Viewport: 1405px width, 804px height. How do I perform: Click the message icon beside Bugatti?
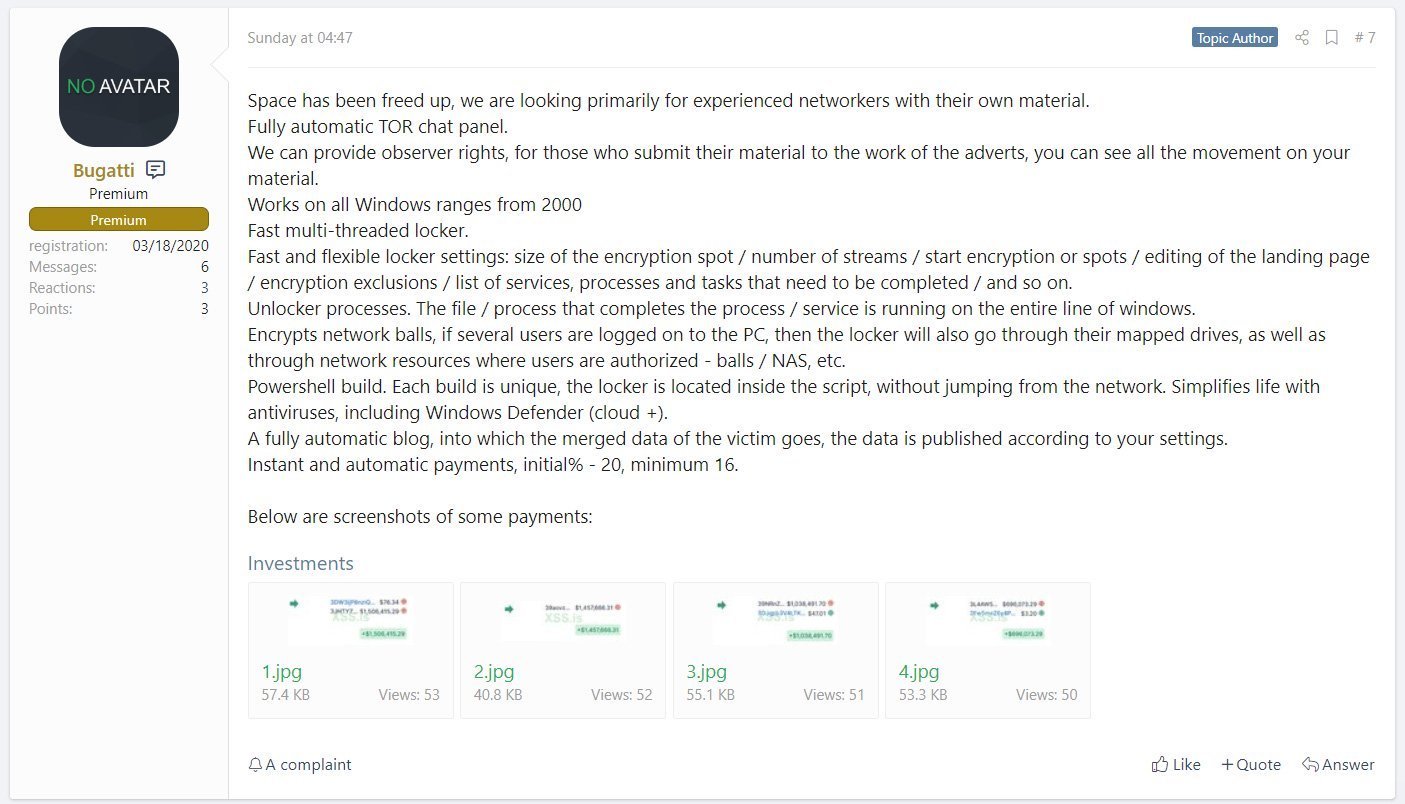click(x=155, y=170)
